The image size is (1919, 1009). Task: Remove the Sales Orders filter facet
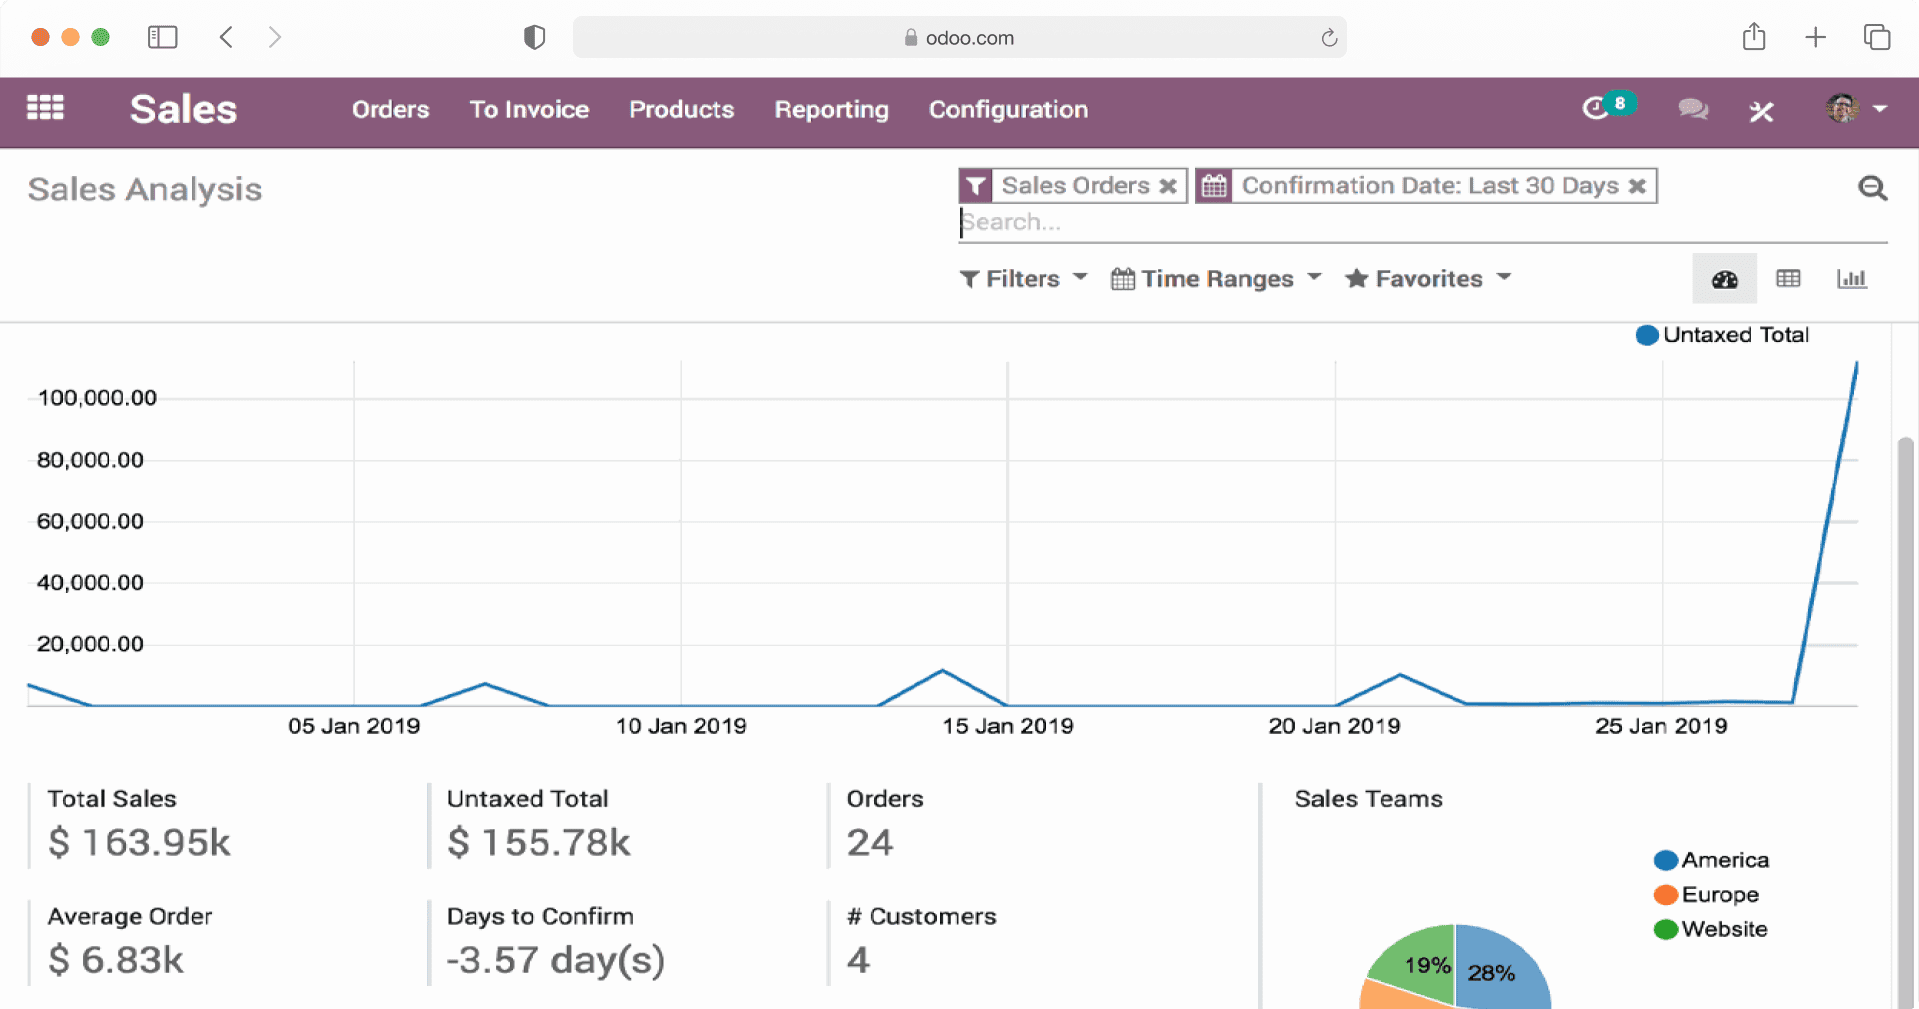(1167, 186)
